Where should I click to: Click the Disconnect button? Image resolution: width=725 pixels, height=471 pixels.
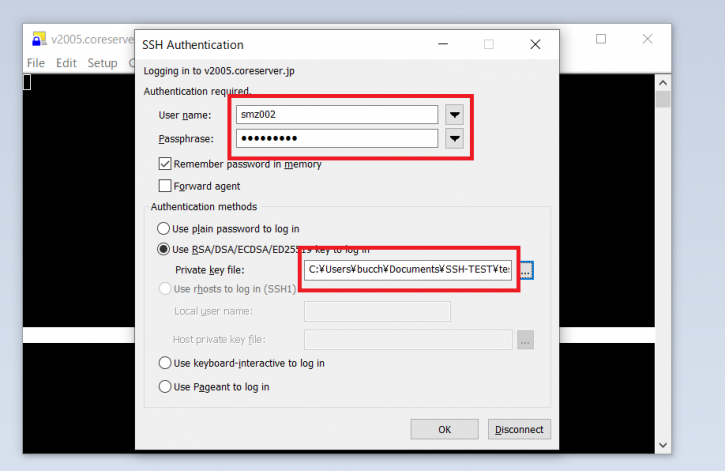pos(520,429)
